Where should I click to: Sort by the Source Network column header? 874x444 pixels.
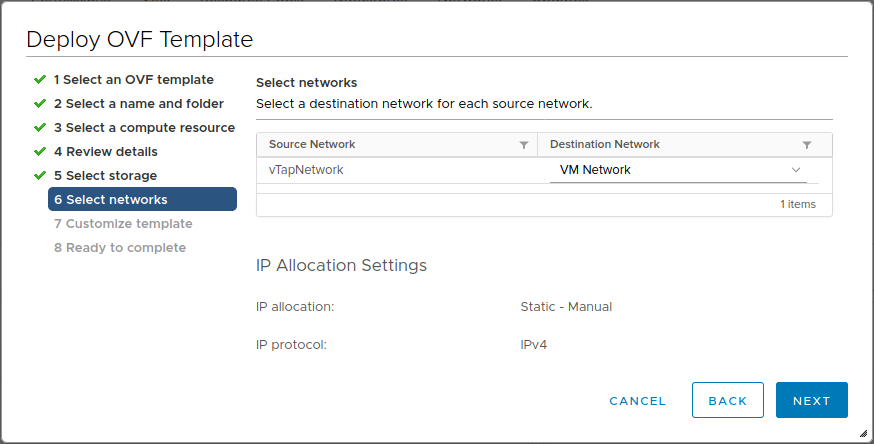pos(312,145)
